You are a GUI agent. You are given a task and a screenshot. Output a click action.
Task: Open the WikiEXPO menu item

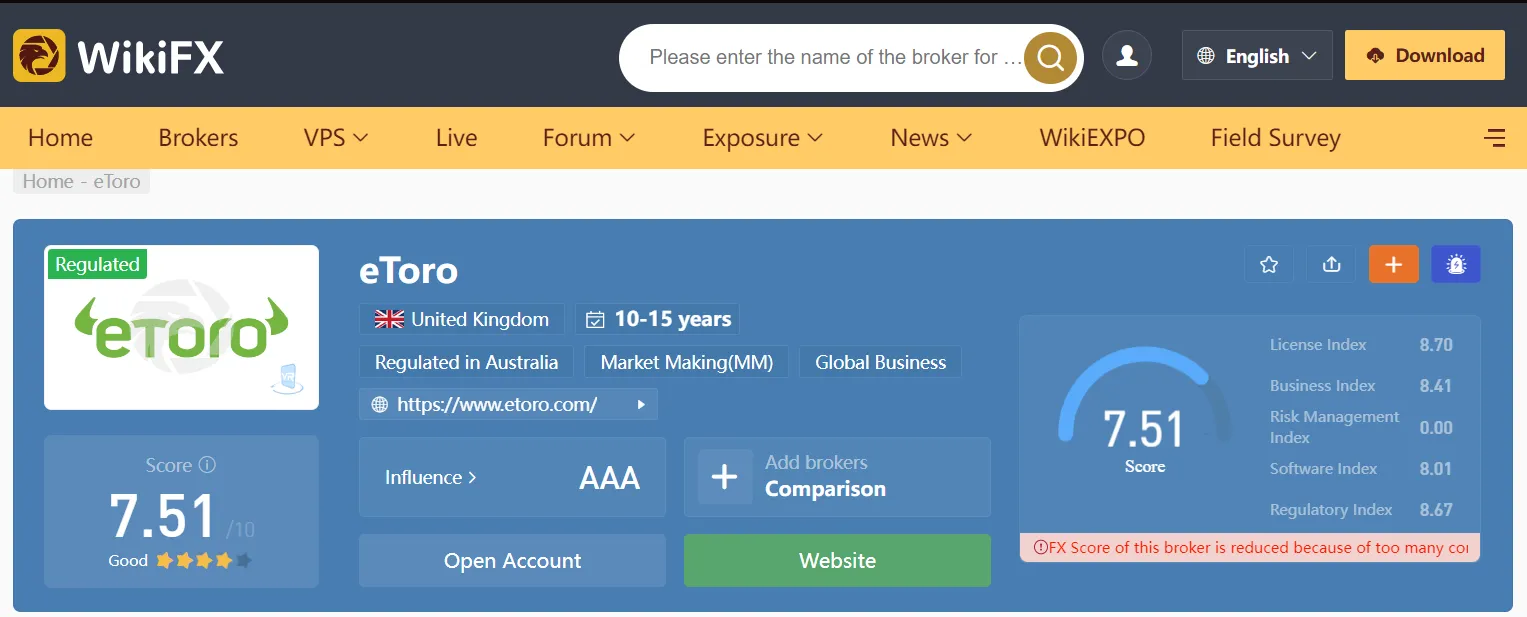tap(1092, 138)
